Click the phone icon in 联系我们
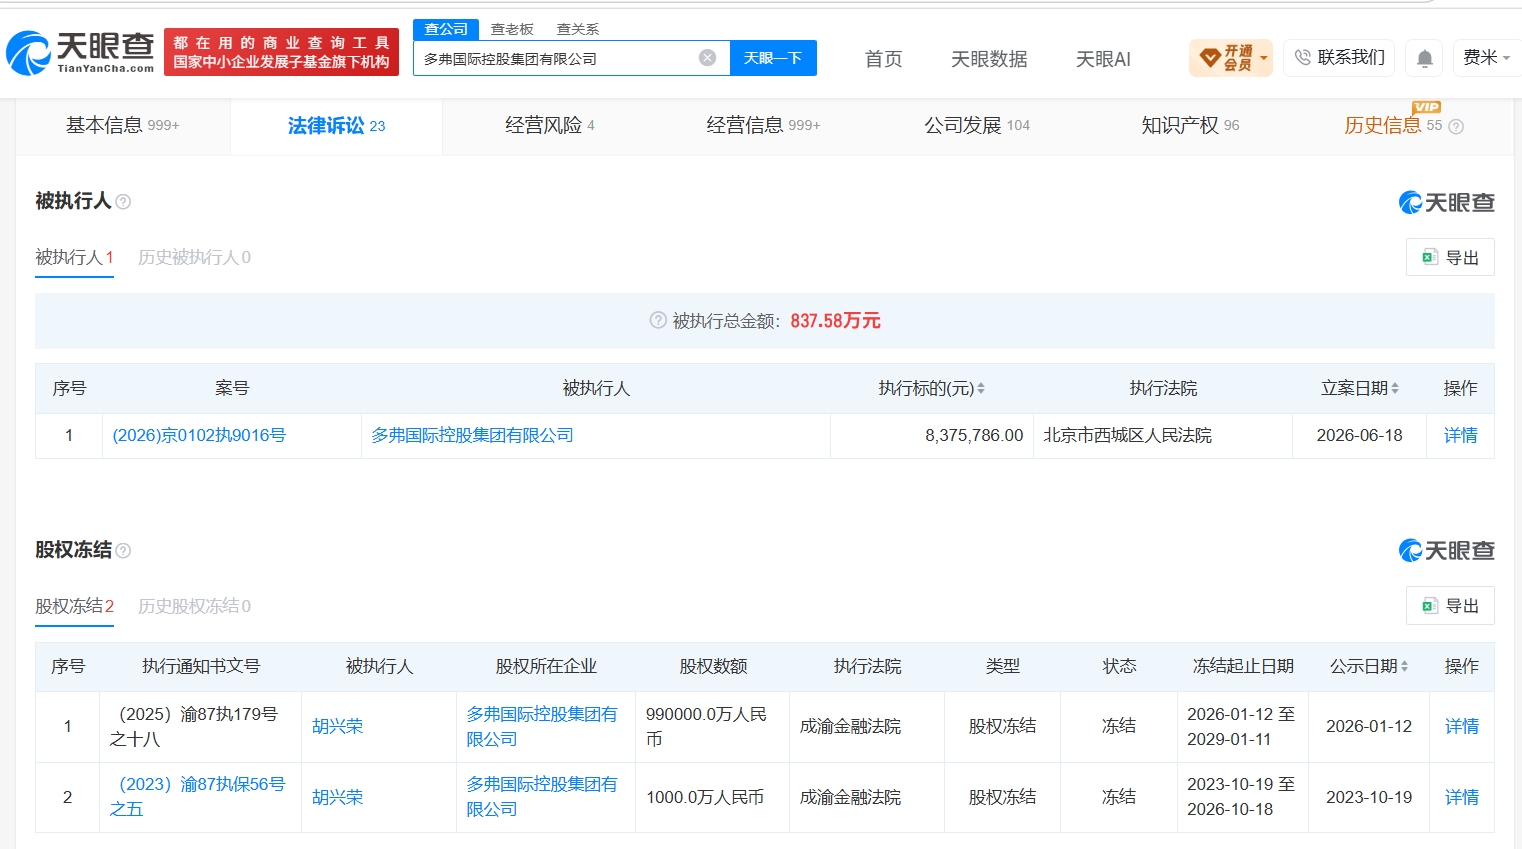The width and height of the screenshot is (1522, 849). [1302, 58]
